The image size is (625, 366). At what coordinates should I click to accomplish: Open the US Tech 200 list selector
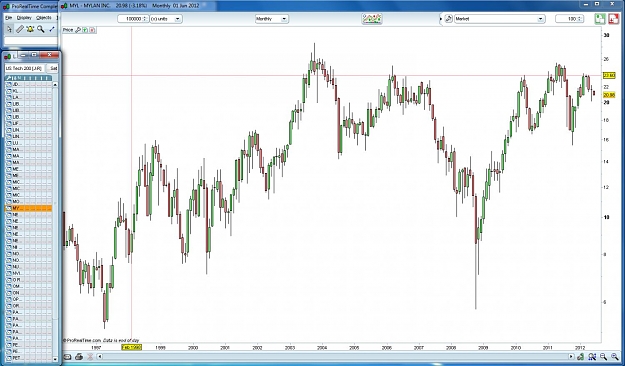pos(25,68)
